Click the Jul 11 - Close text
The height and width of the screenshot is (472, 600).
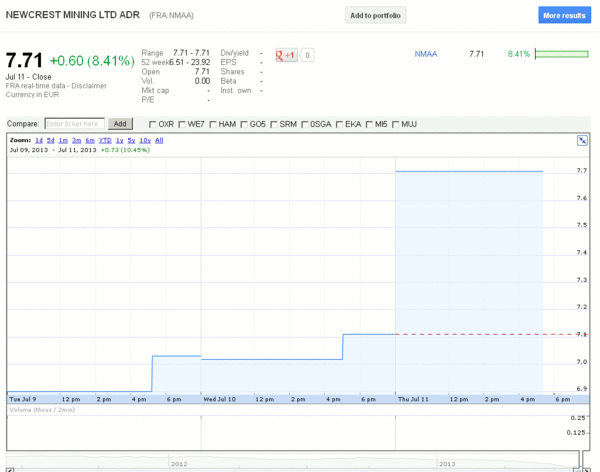pyautogui.click(x=28, y=77)
